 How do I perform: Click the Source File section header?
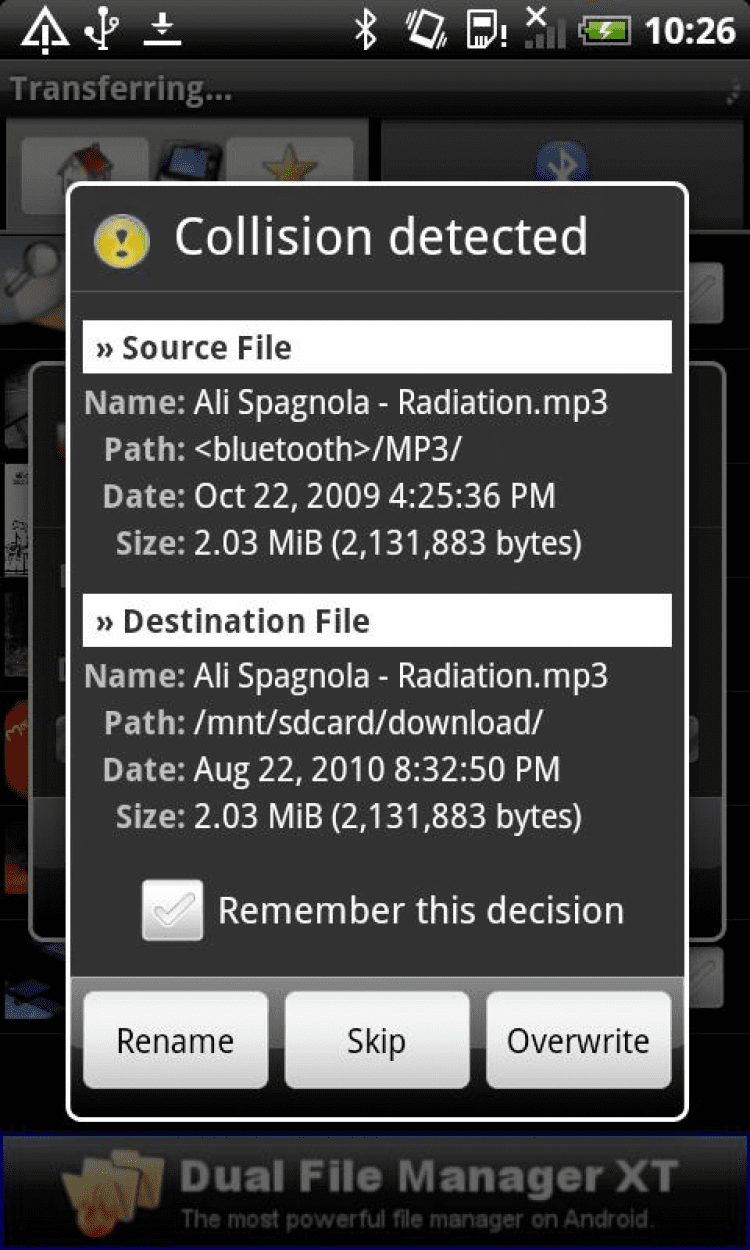(376, 347)
